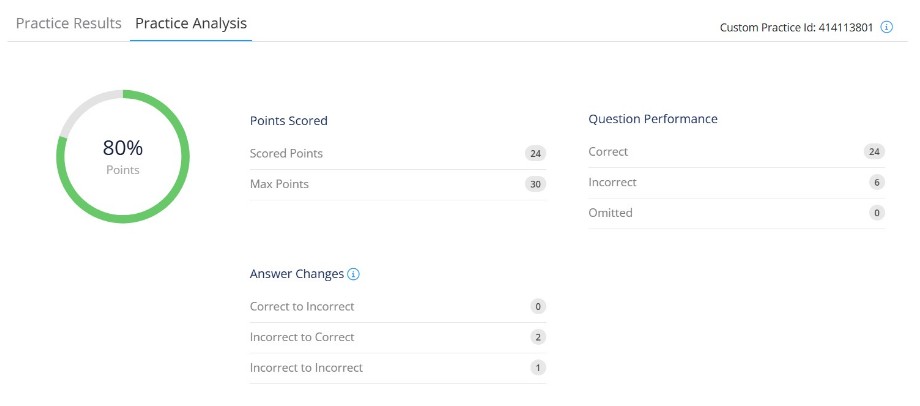Screen dimensions: 920x406
Task: Click the Answer Changes heading text
Action: click(297, 274)
